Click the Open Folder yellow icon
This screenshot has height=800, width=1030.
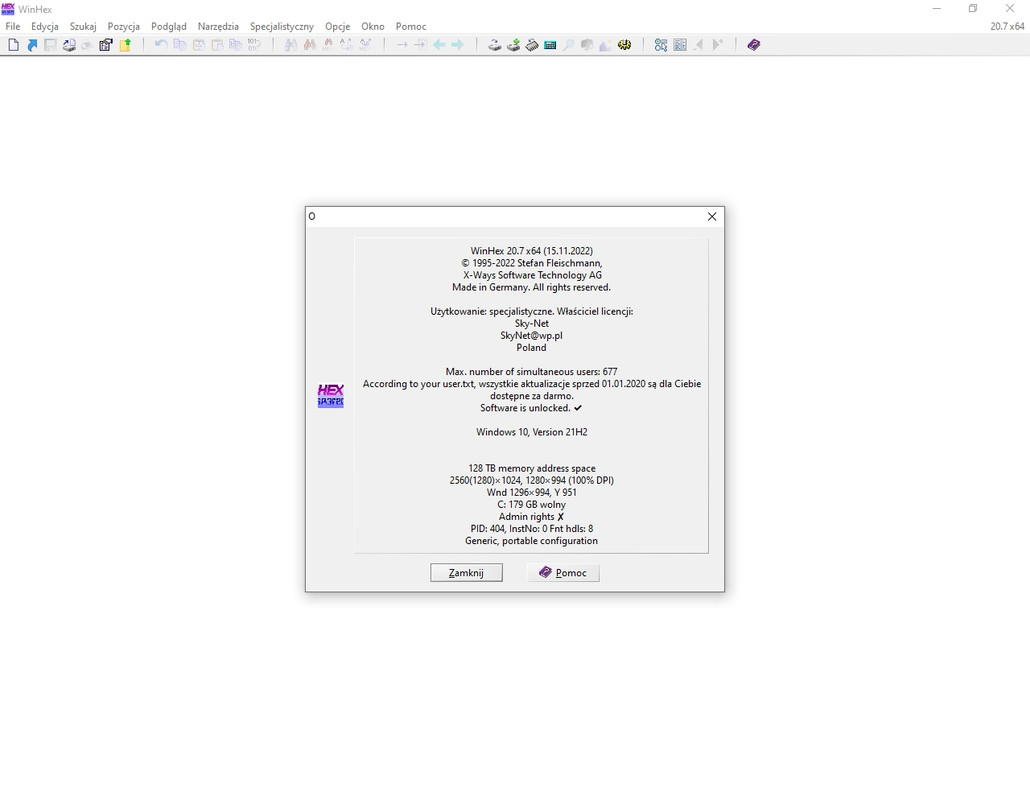(x=125, y=45)
